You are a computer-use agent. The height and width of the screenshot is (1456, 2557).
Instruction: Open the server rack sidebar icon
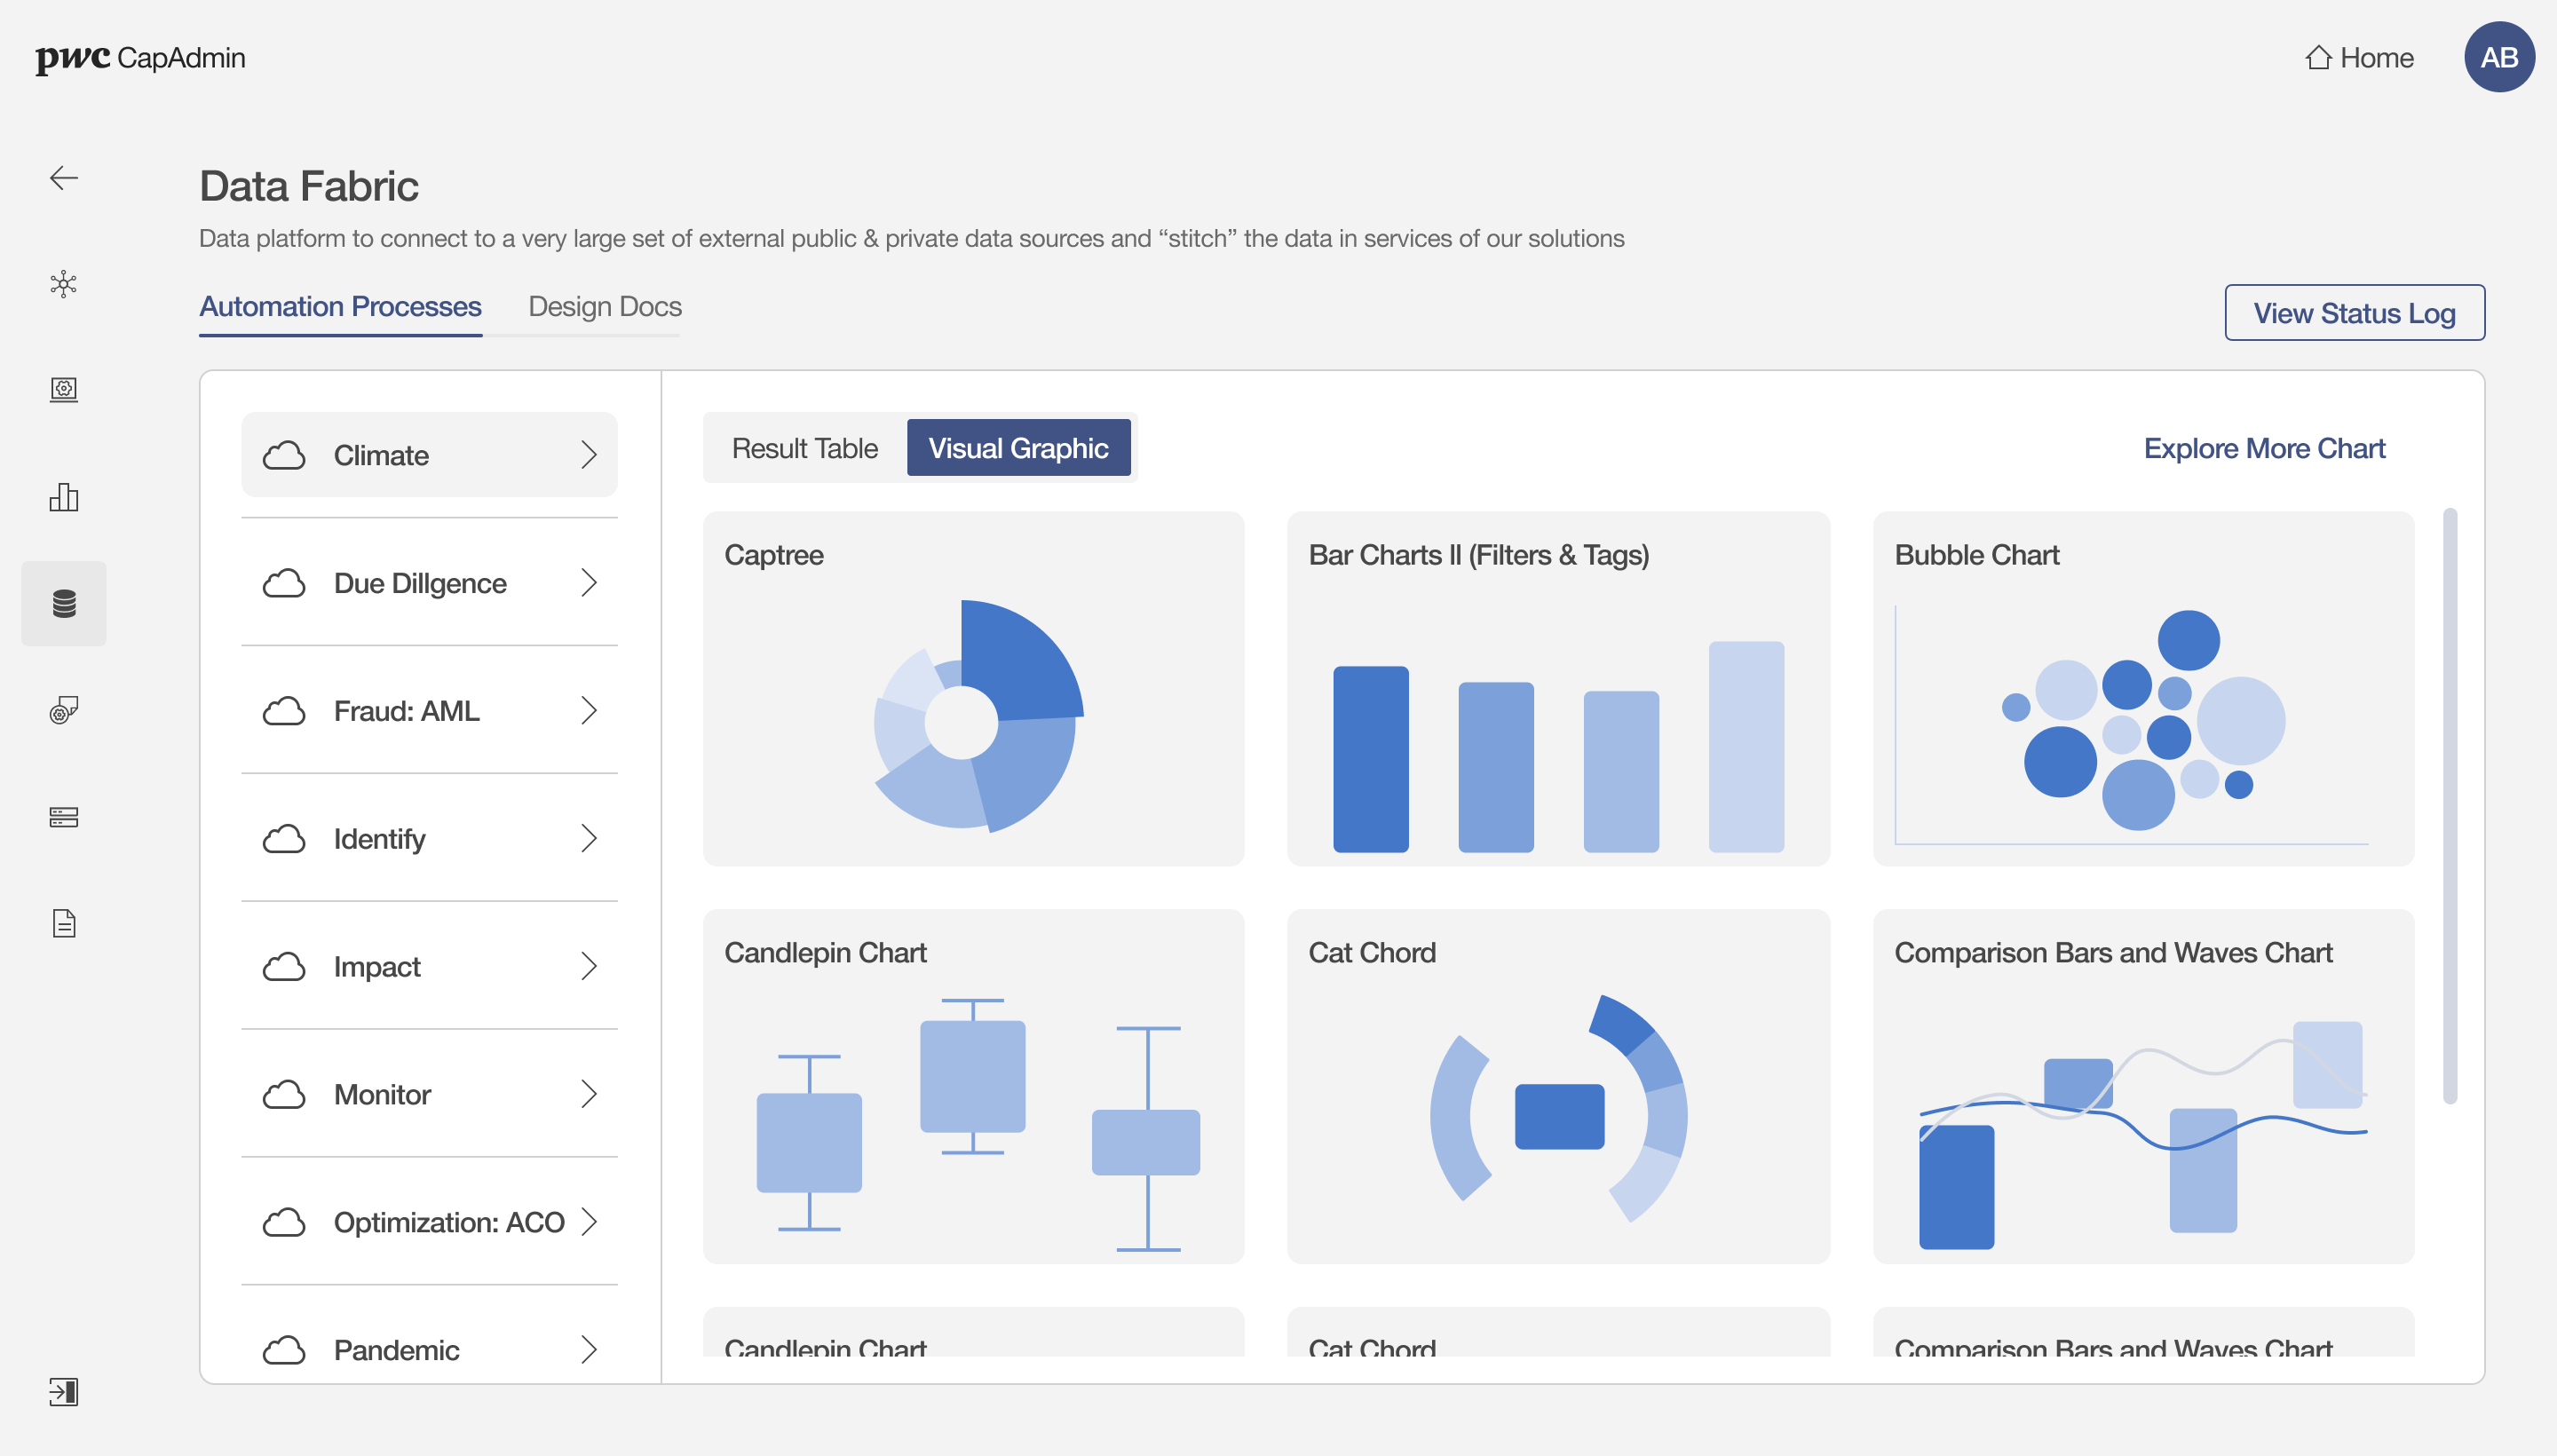(x=64, y=816)
